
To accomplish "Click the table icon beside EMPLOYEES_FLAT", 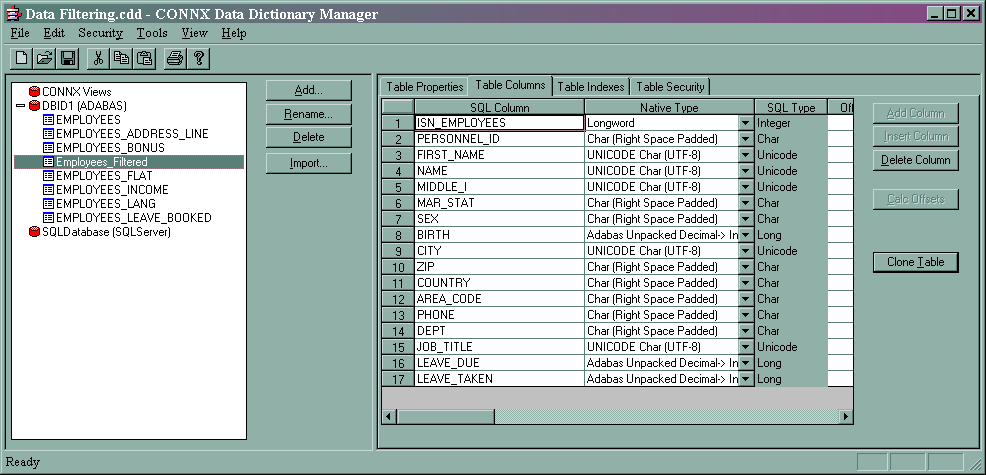I will (x=48, y=176).
